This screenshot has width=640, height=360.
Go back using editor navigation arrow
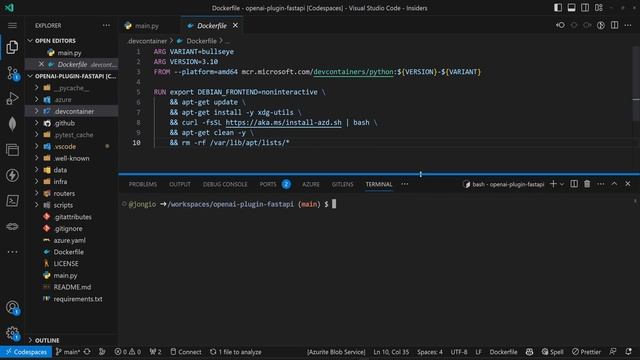pos(560,25)
